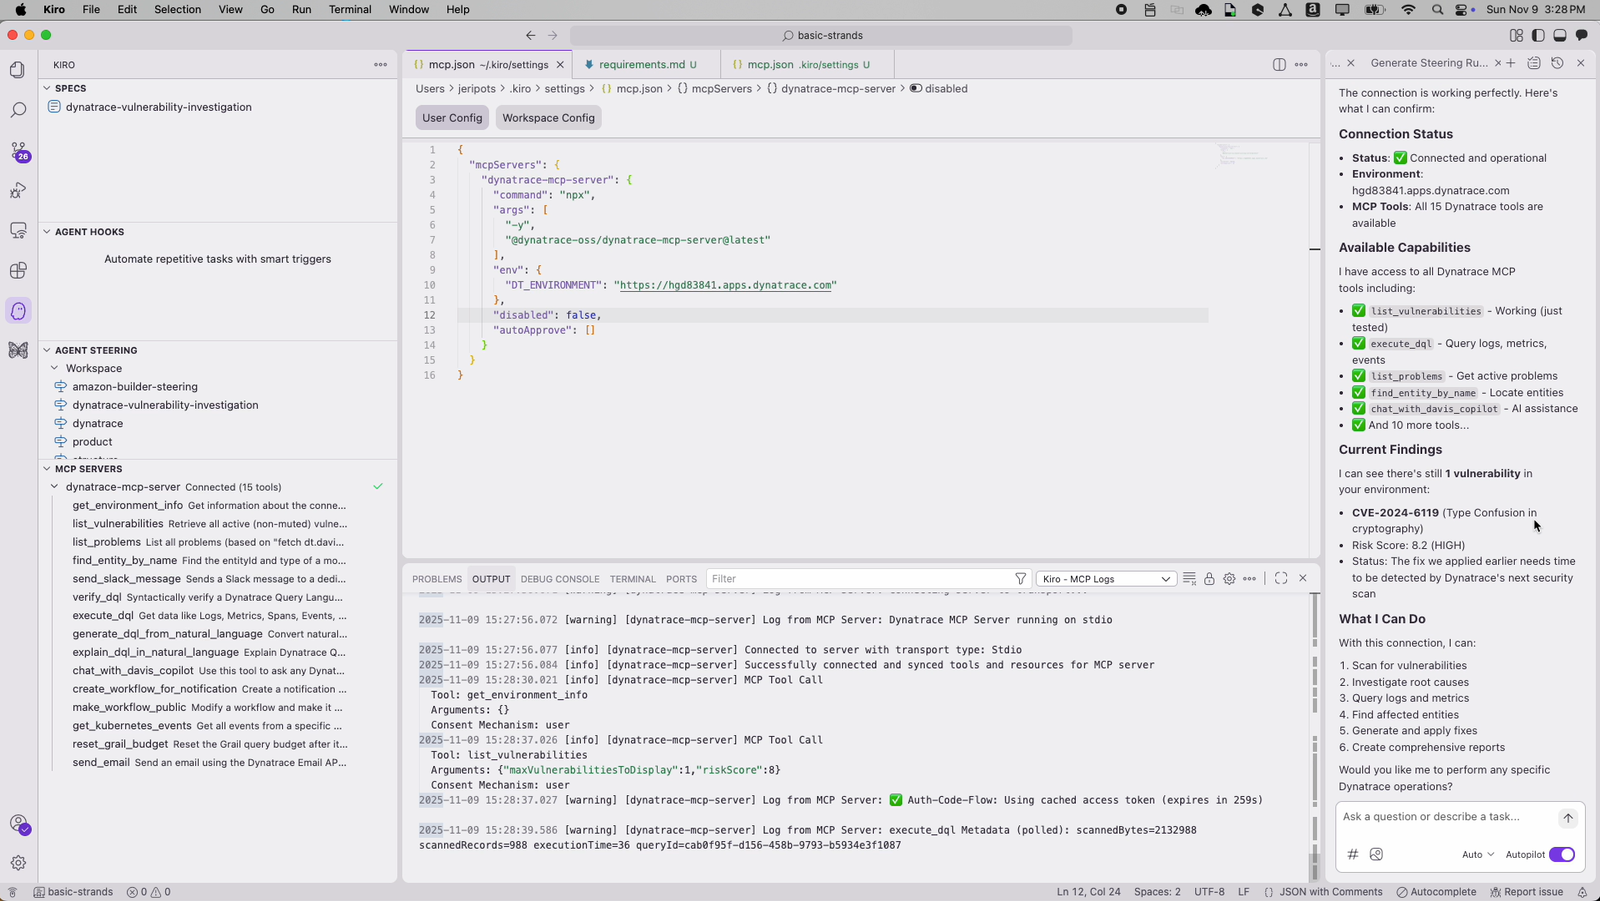Open the Dynatrace environment URL link

726,285
